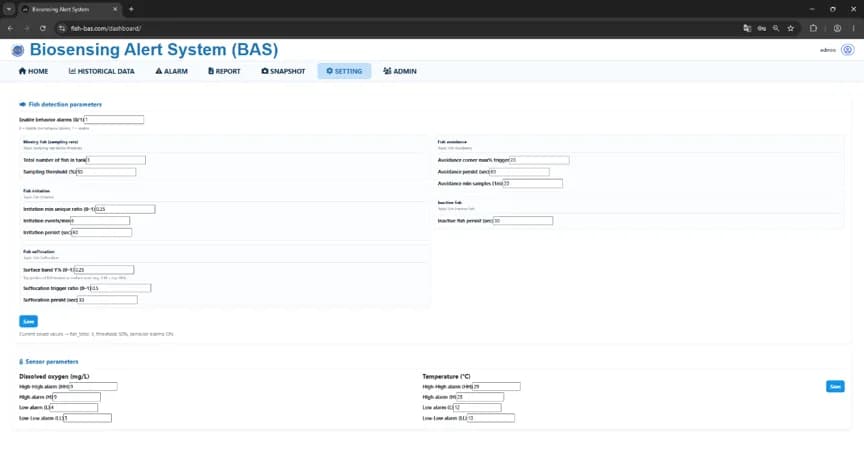The height and width of the screenshot is (464, 864).
Task: Reload the page with refresh icon
Action: 42,28
